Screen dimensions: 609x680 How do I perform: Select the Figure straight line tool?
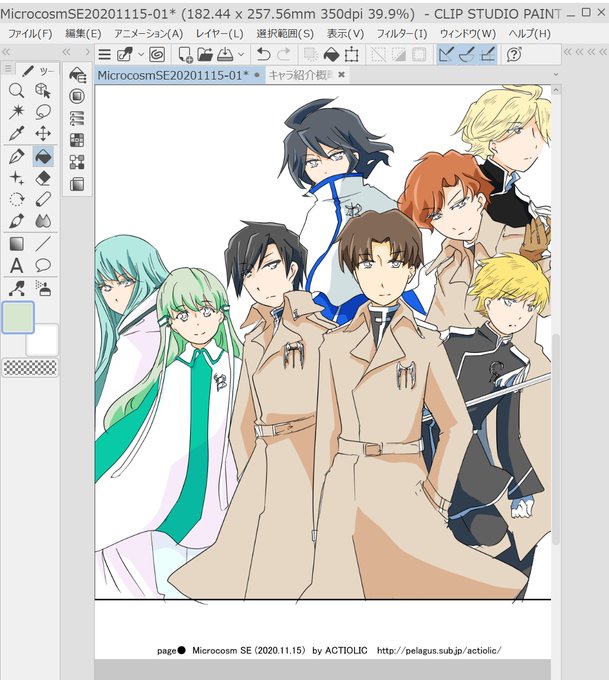coord(43,244)
